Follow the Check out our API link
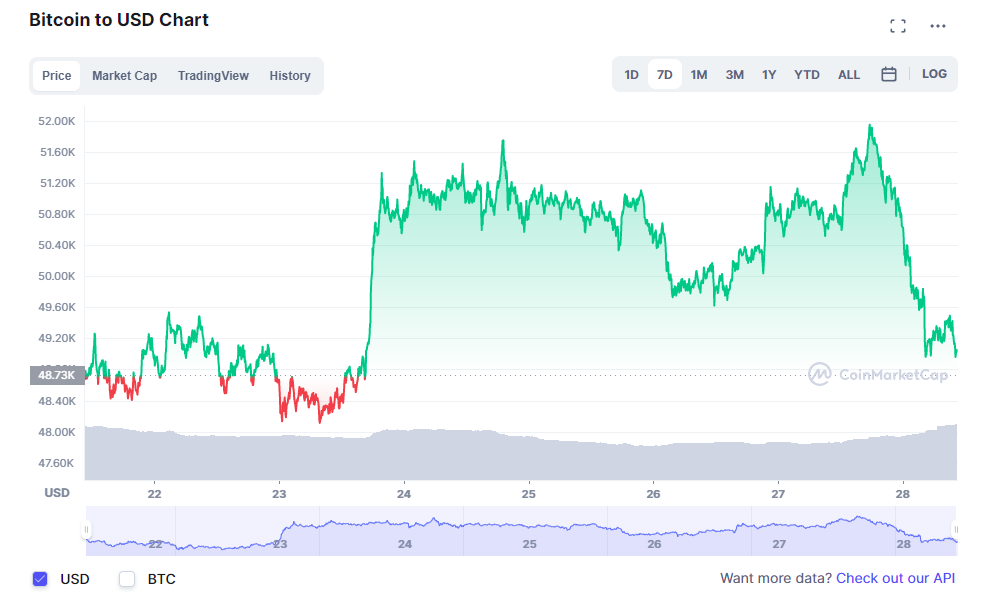Image resolution: width=982 pixels, height=615 pixels. pos(895,578)
